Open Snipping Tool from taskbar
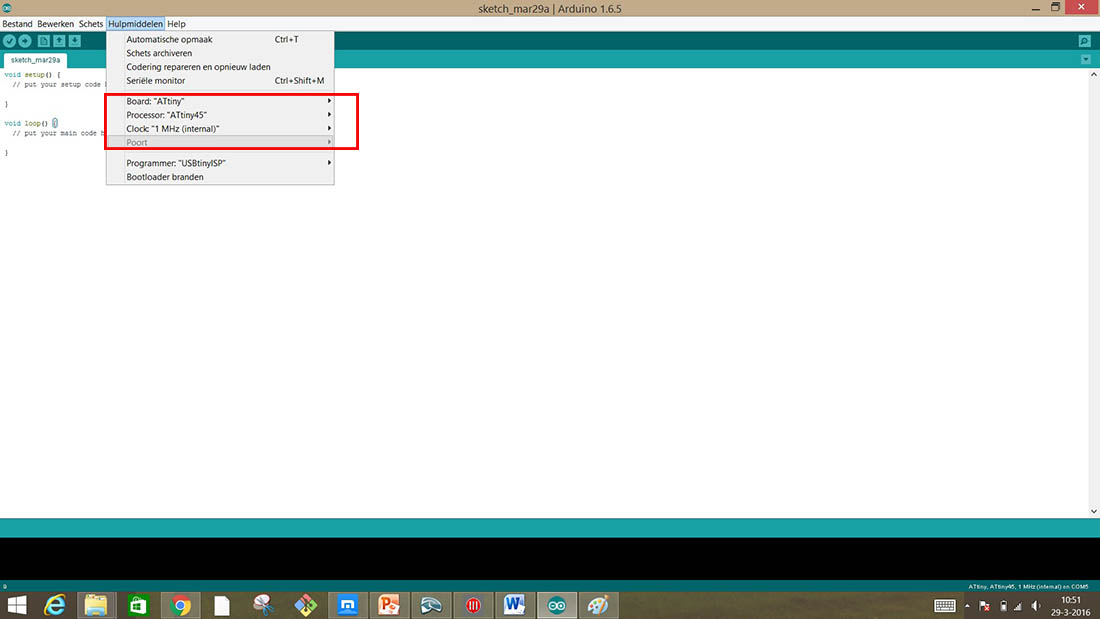1100x619 pixels. click(264, 605)
